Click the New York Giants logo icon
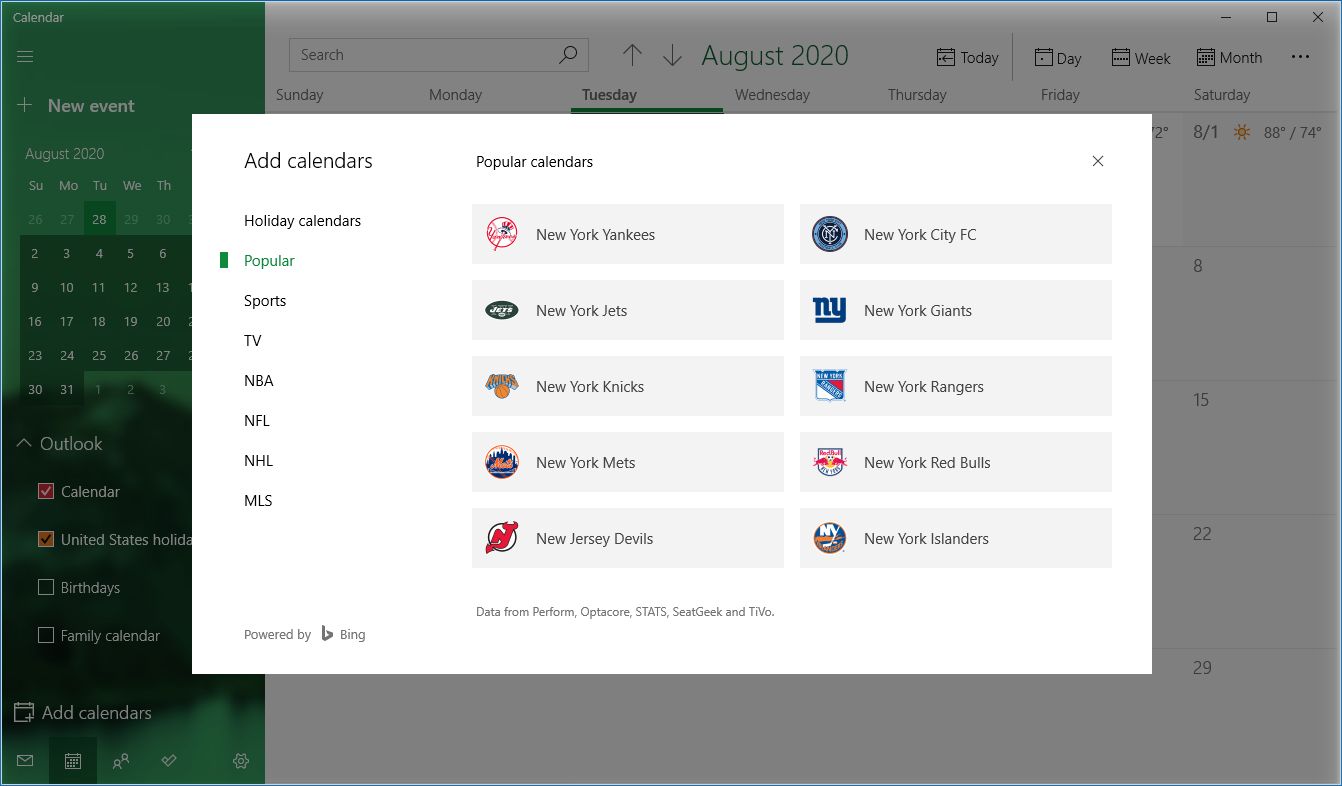Screen dimensions: 1342x786 coord(830,310)
